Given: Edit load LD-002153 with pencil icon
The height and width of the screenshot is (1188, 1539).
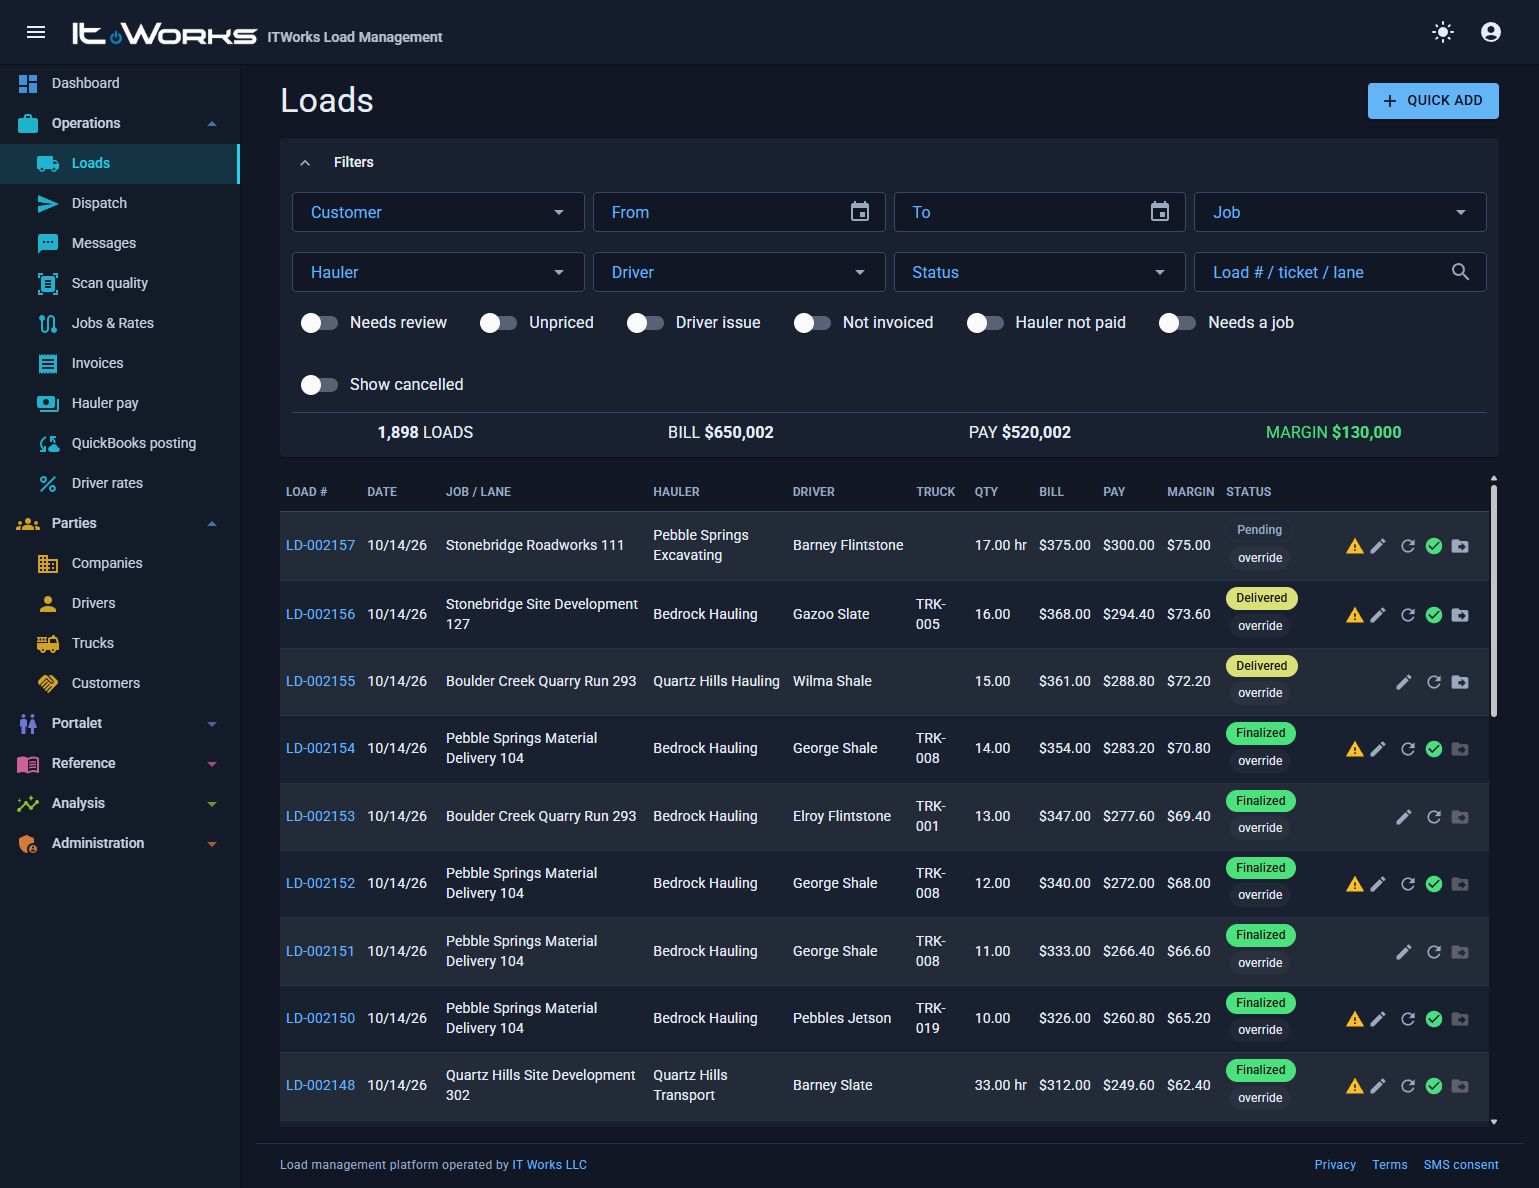Looking at the screenshot, I should (x=1404, y=817).
